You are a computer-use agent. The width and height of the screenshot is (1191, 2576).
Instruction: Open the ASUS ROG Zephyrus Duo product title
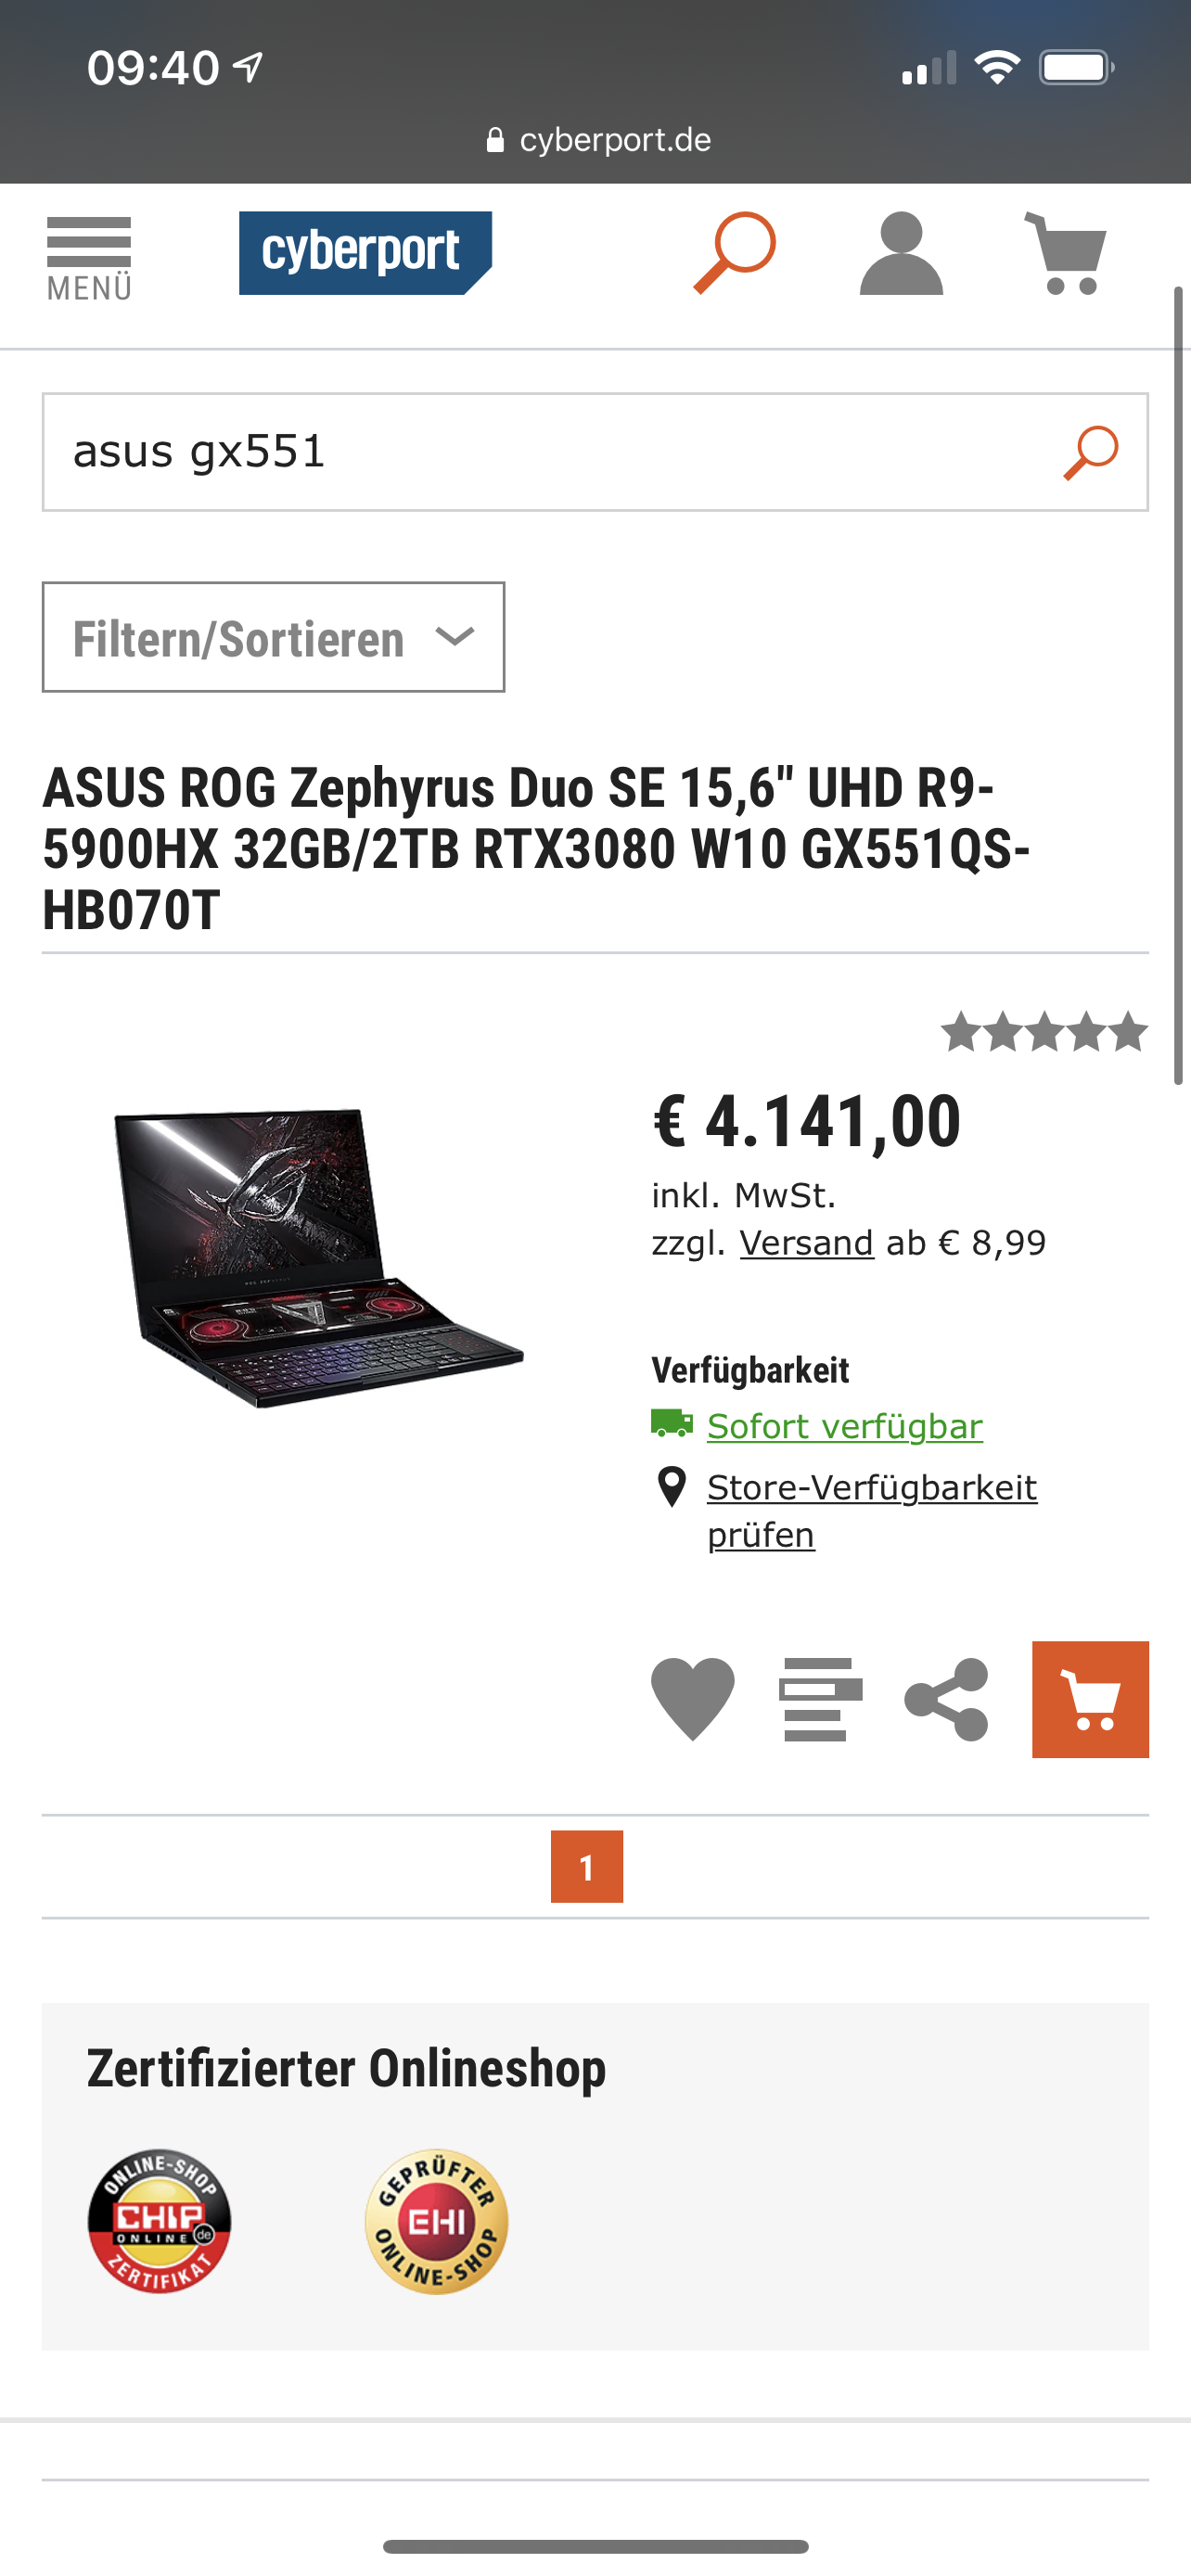[537, 848]
